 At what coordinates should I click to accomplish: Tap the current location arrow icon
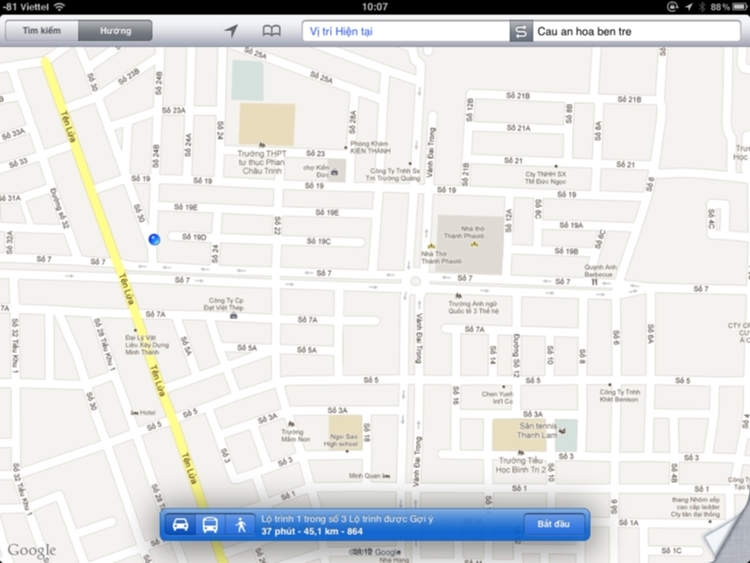[231, 31]
